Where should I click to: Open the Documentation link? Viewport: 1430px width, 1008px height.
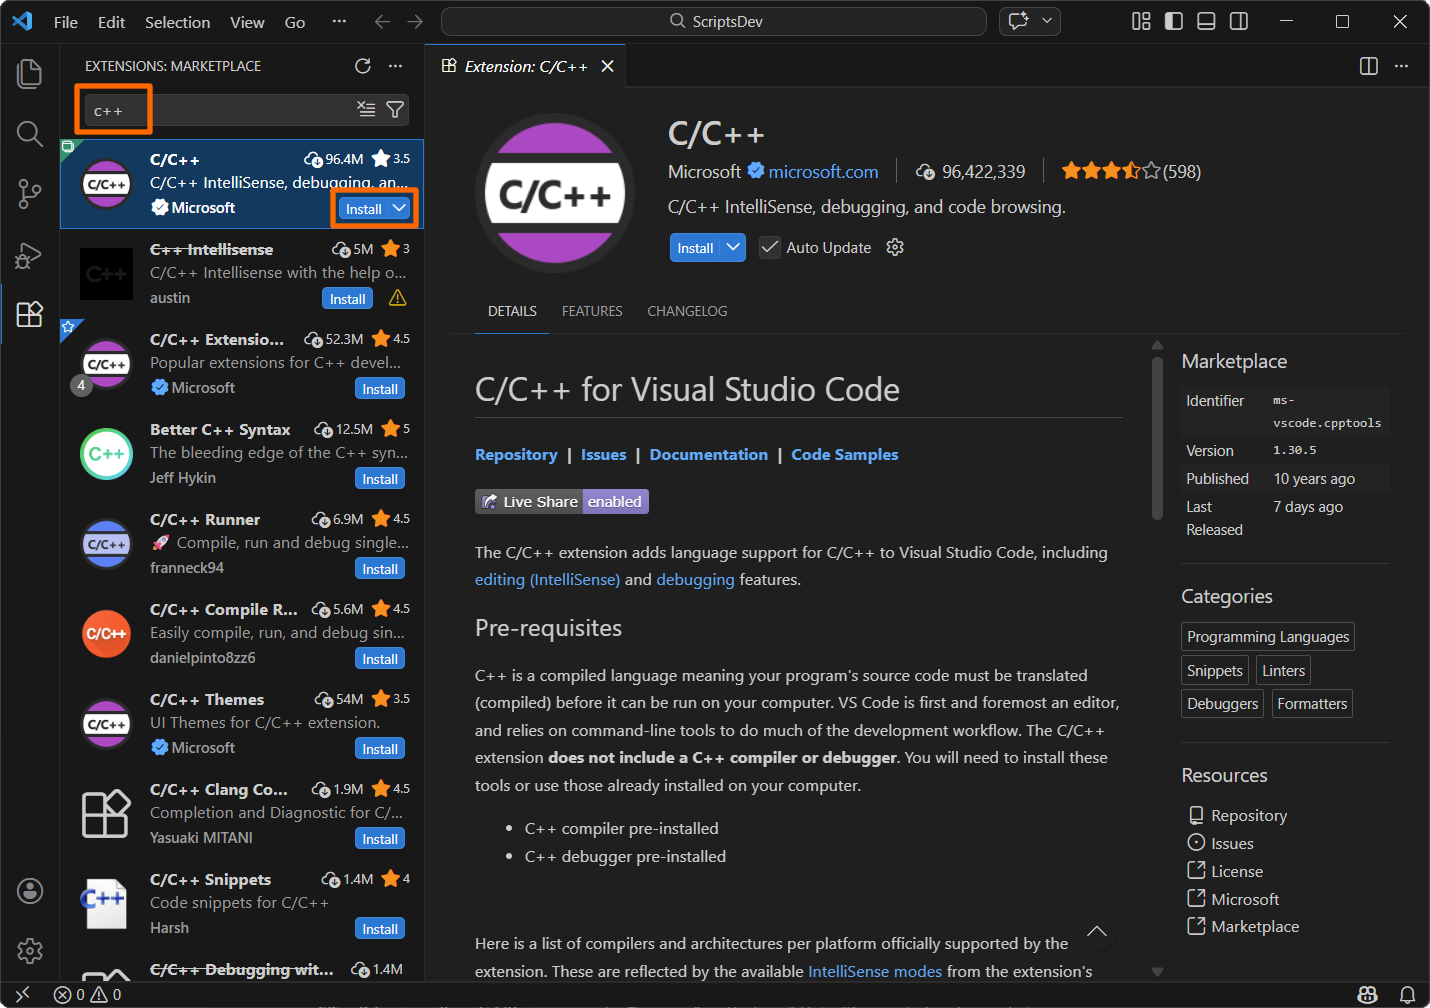pyautogui.click(x=708, y=454)
